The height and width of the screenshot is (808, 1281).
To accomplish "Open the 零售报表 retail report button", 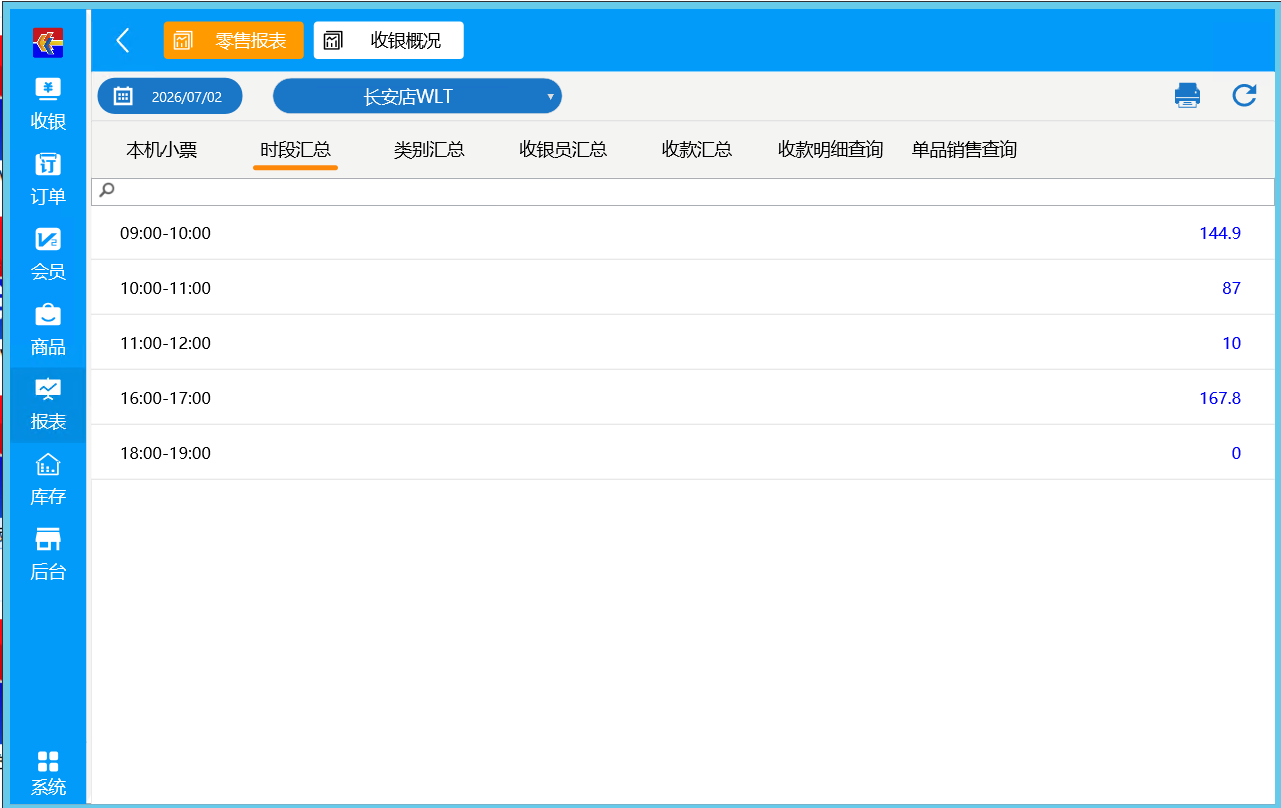I will 234,40.
